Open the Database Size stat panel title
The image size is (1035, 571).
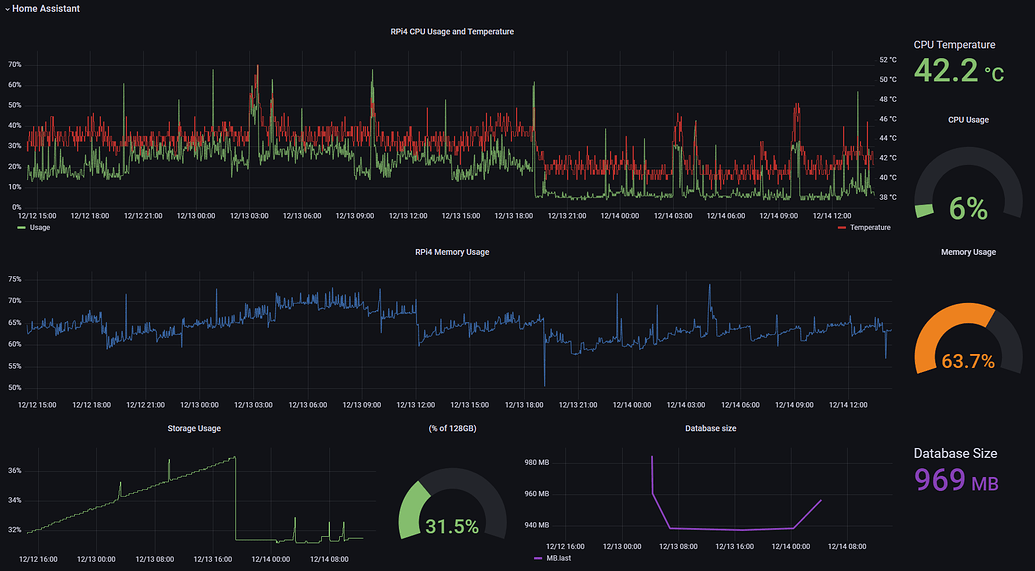[x=955, y=453]
